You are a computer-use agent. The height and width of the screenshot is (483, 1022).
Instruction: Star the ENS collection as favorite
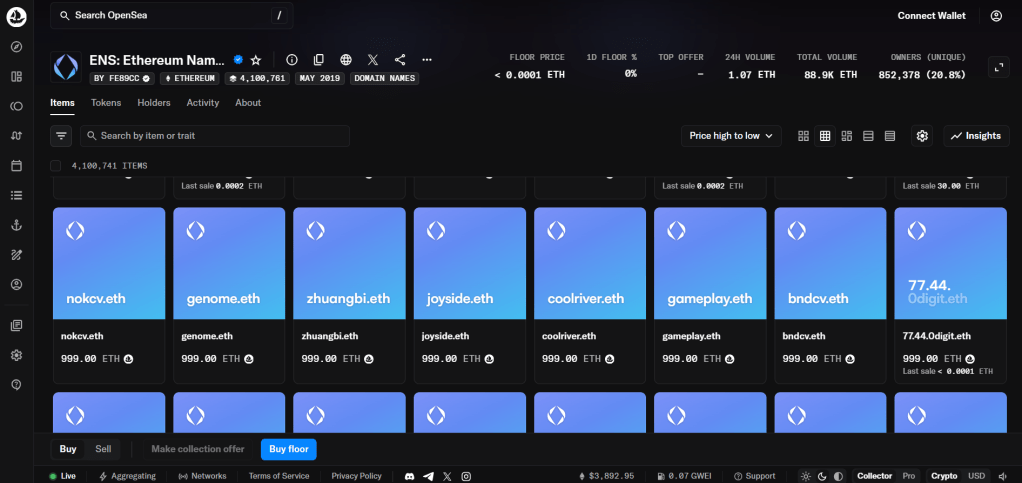[x=256, y=60]
